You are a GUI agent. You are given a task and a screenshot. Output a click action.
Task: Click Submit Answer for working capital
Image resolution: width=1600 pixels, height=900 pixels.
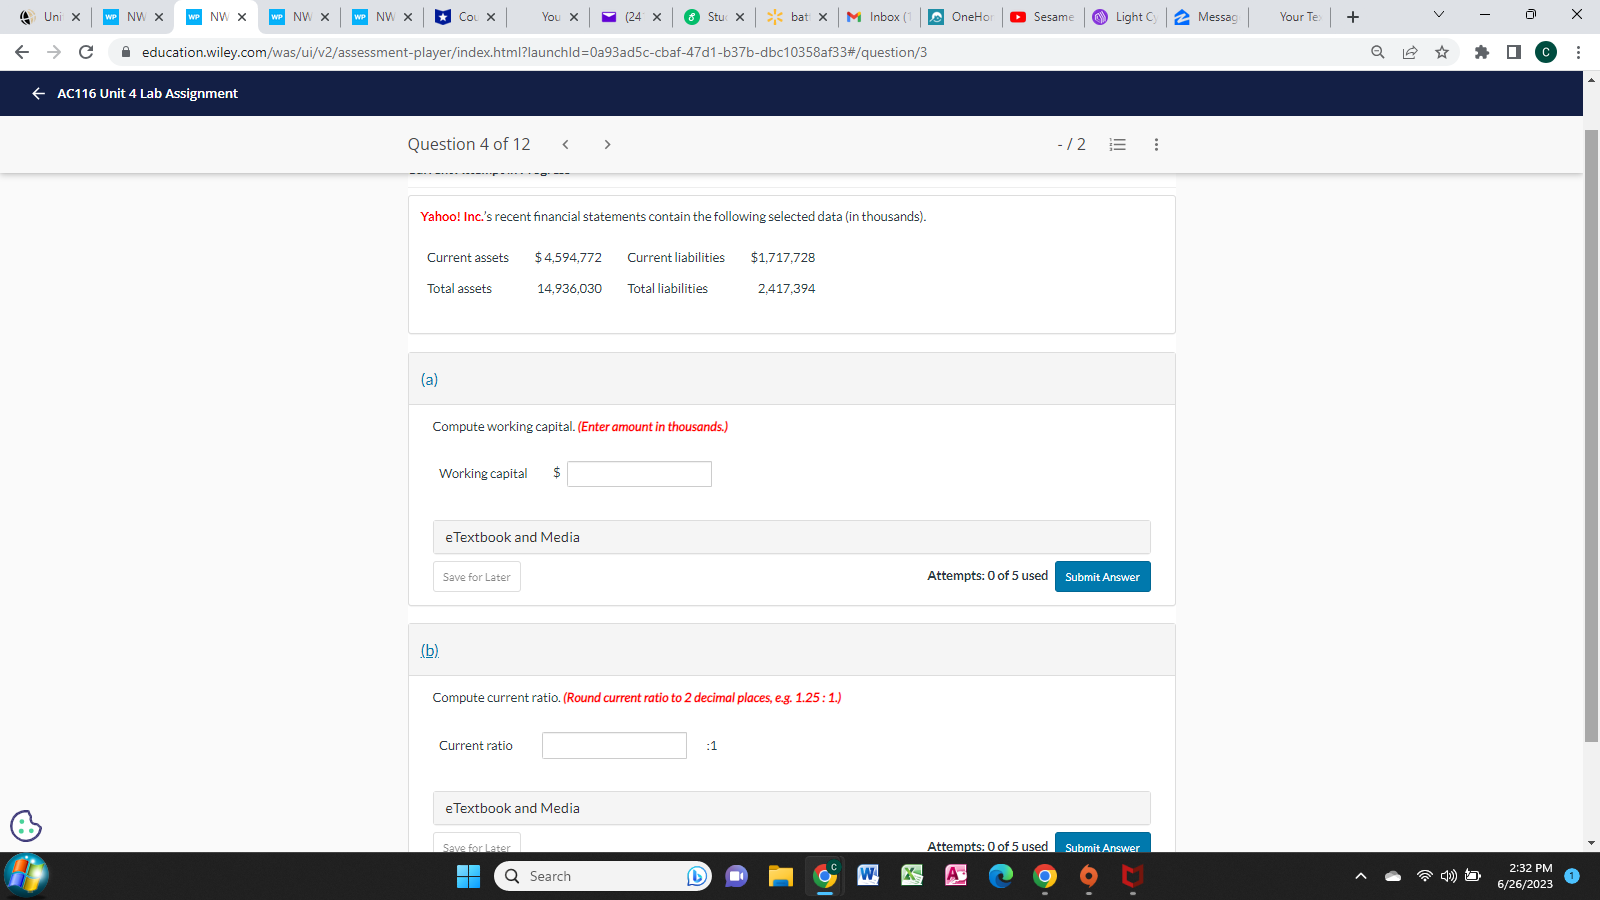click(x=1102, y=576)
